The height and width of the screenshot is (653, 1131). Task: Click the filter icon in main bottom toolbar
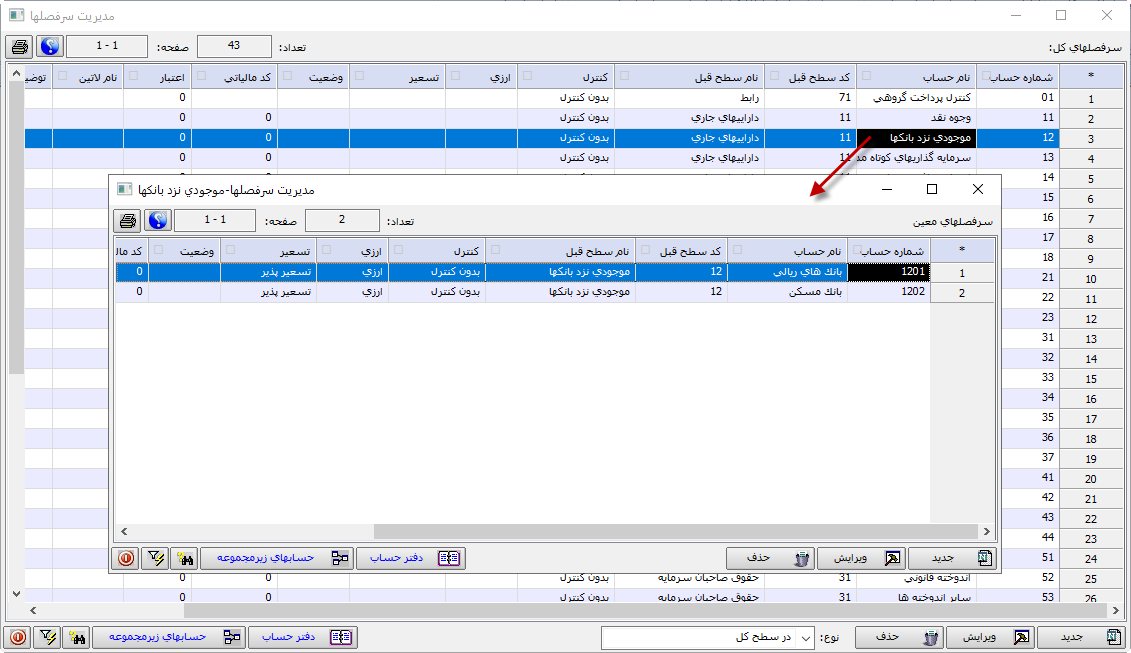coord(46,637)
